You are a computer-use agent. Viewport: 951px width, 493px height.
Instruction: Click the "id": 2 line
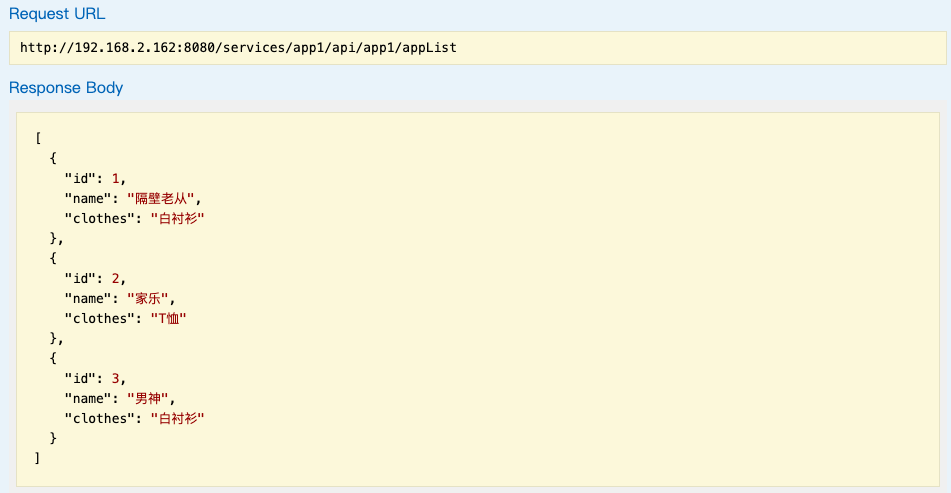(95, 278)
